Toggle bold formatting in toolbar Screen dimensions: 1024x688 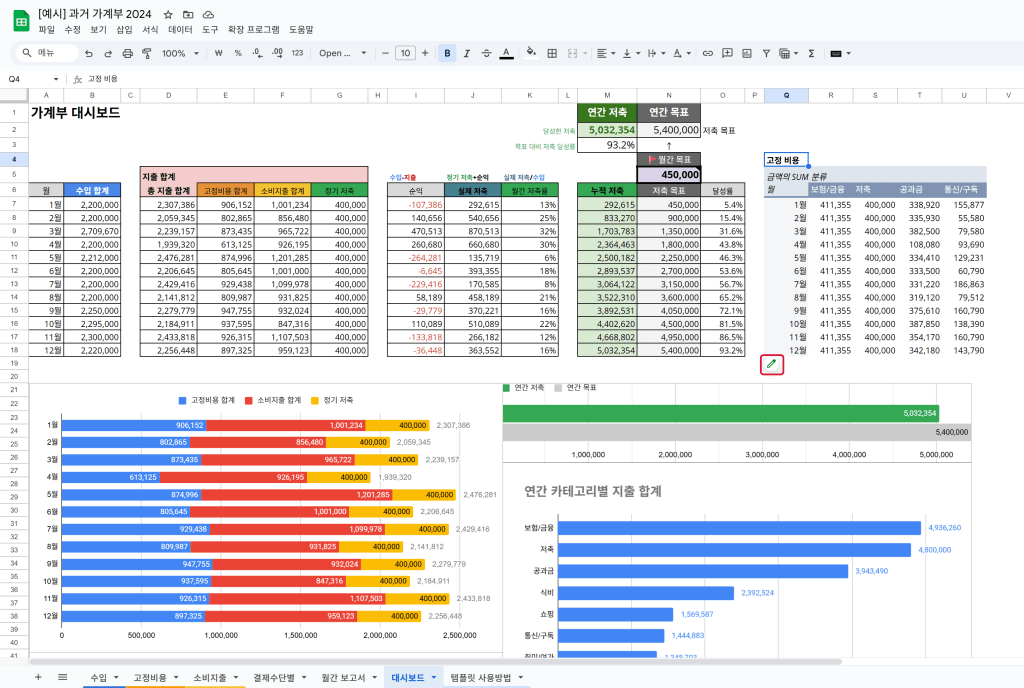click(447, 53)
